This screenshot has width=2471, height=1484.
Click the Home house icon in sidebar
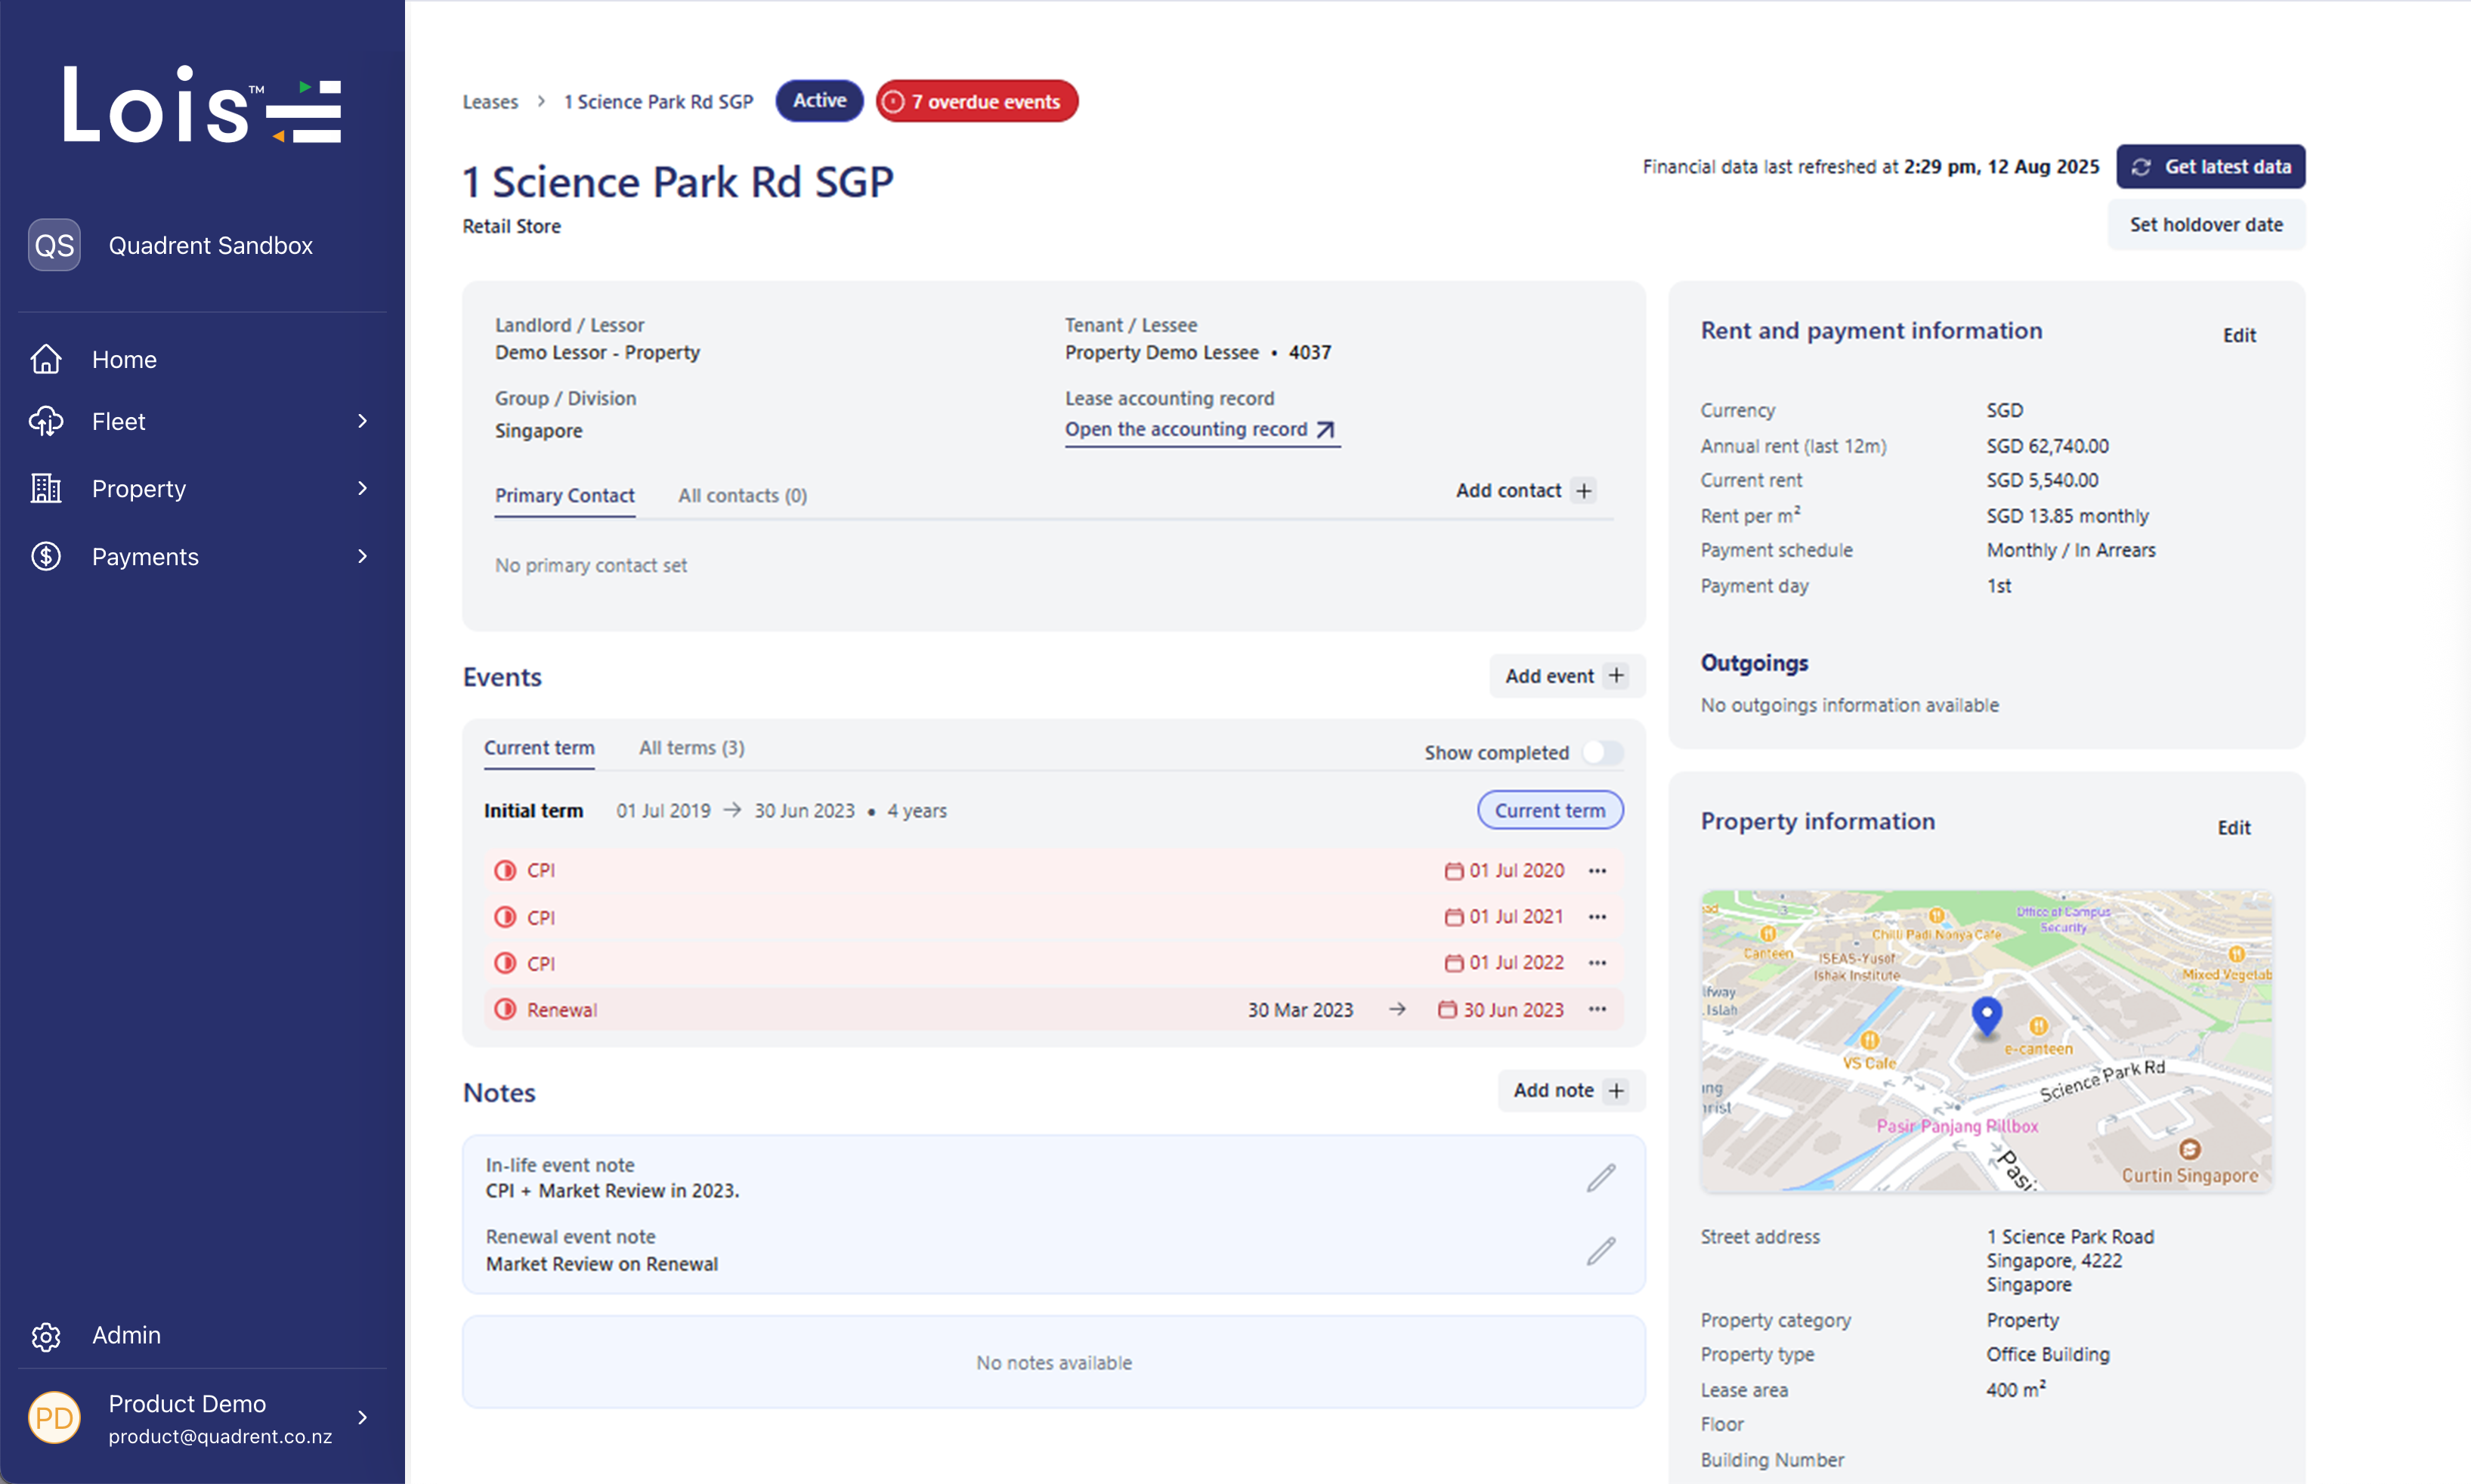pos(46,359)
